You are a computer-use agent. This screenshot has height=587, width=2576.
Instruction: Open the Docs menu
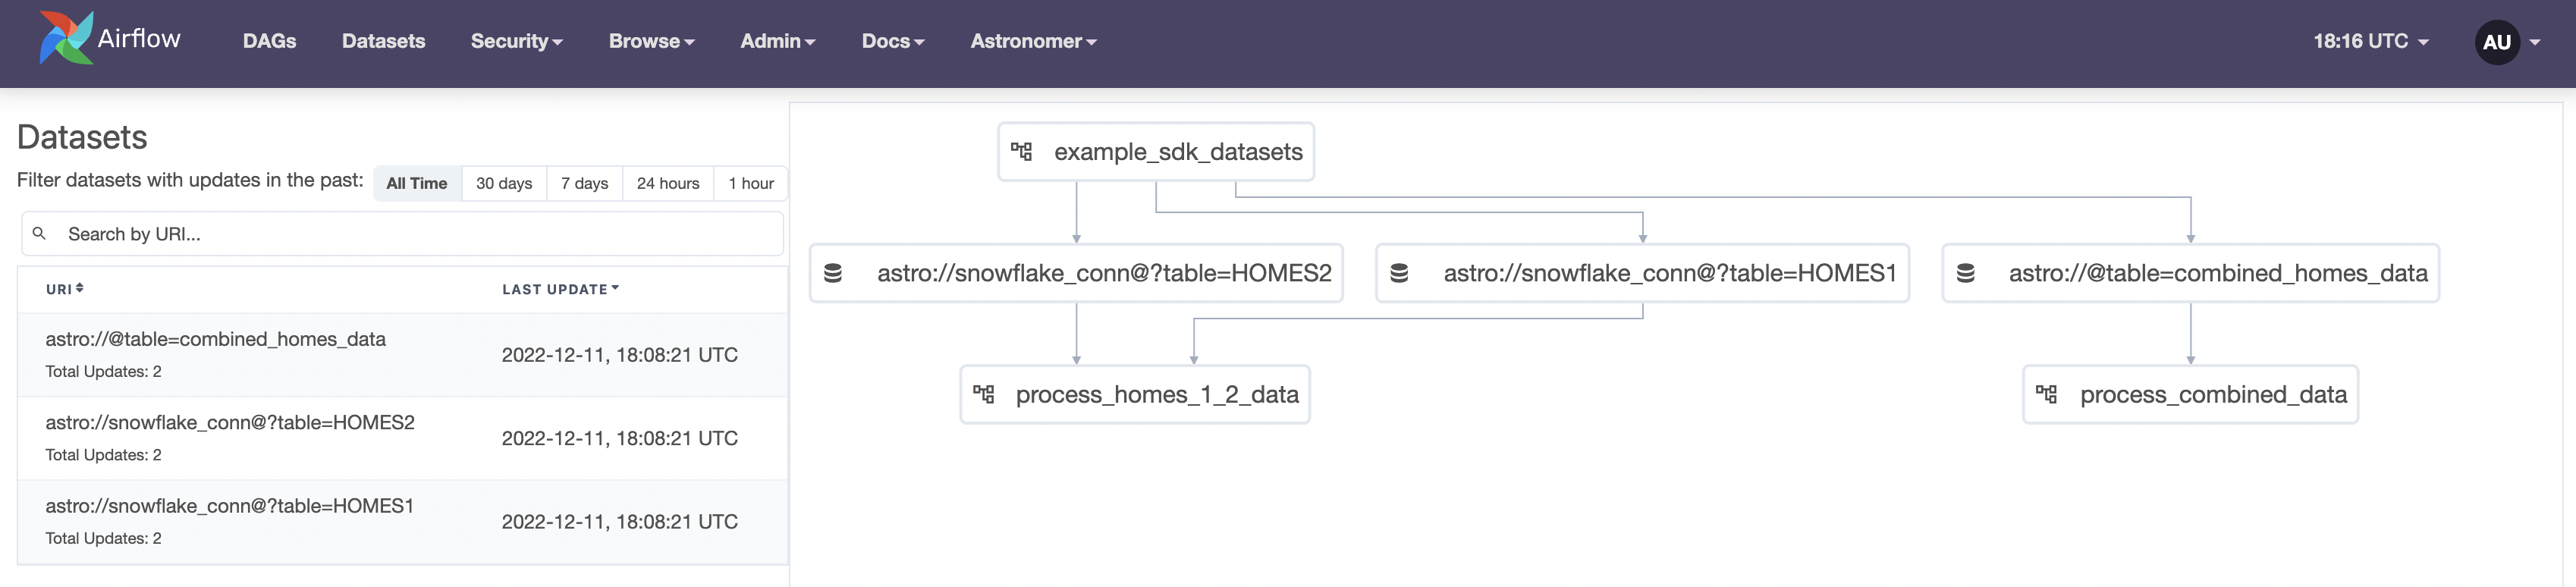tap(892, 41)
